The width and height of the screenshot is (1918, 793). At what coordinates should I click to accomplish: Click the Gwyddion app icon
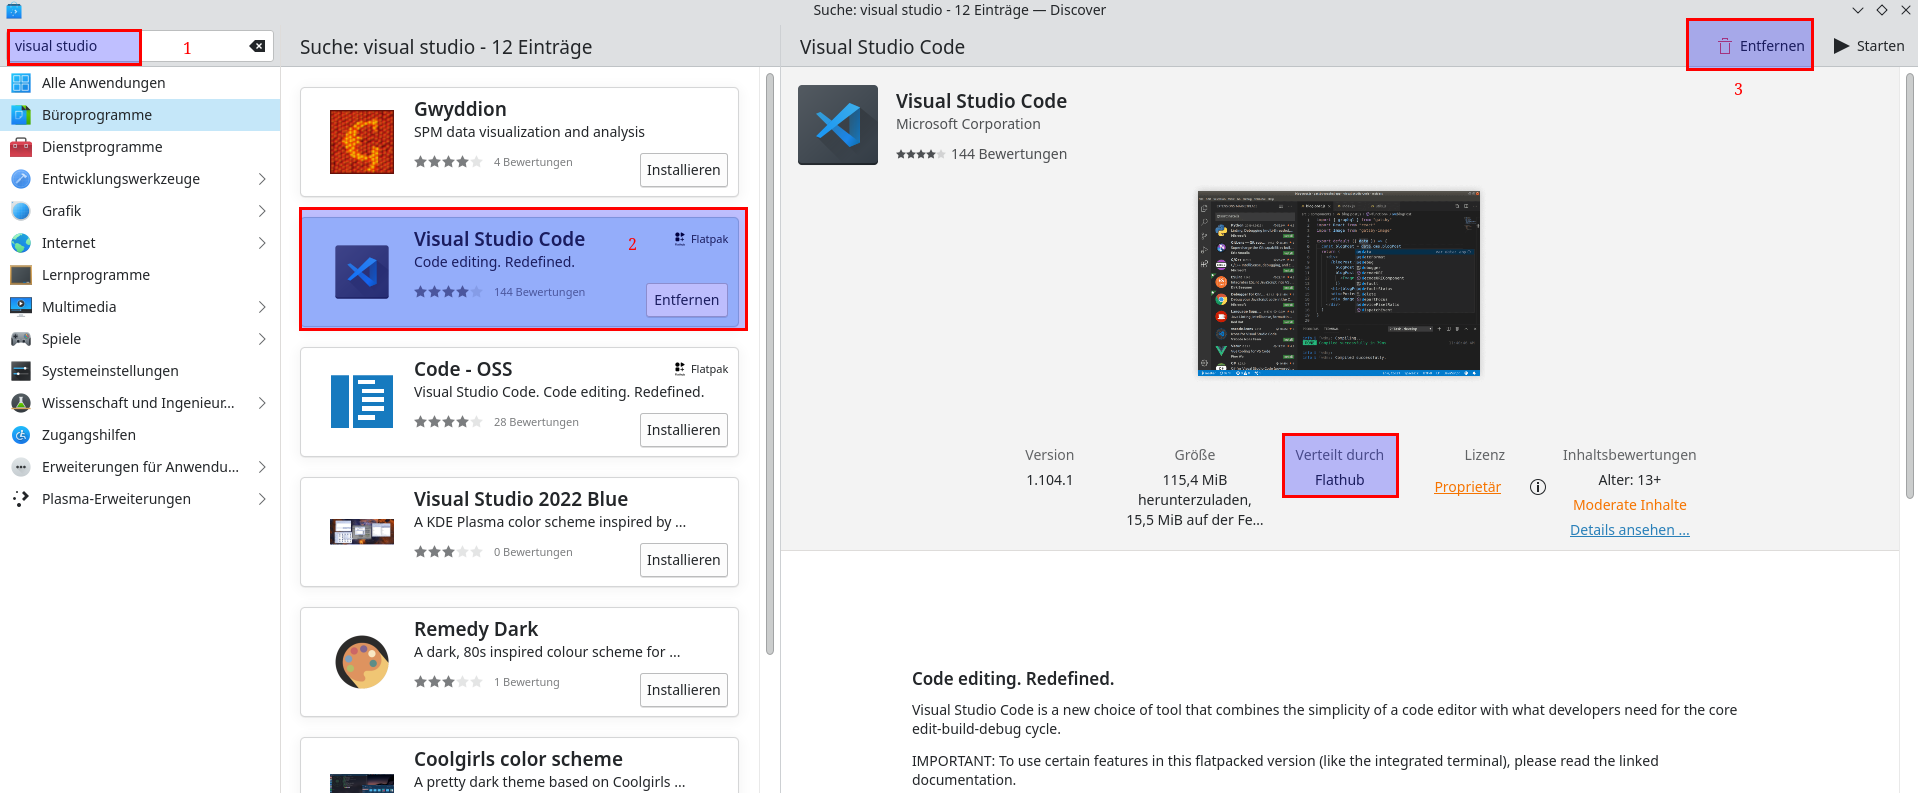pyautogui.click(x=361, y=142)
